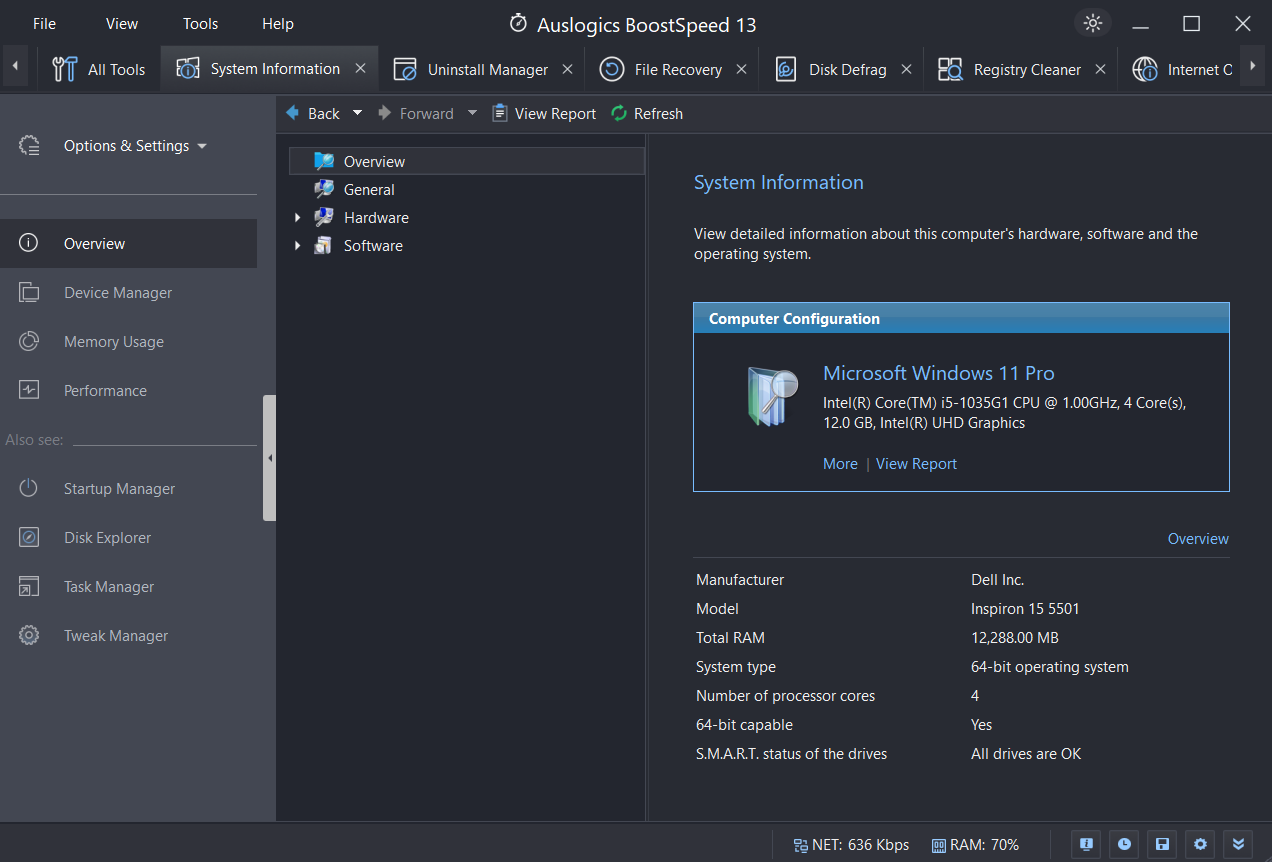The height and width of the screenshot is (862, 1272).
Task: Open the Forward history dropdown arrow
Action: (473, 113)
